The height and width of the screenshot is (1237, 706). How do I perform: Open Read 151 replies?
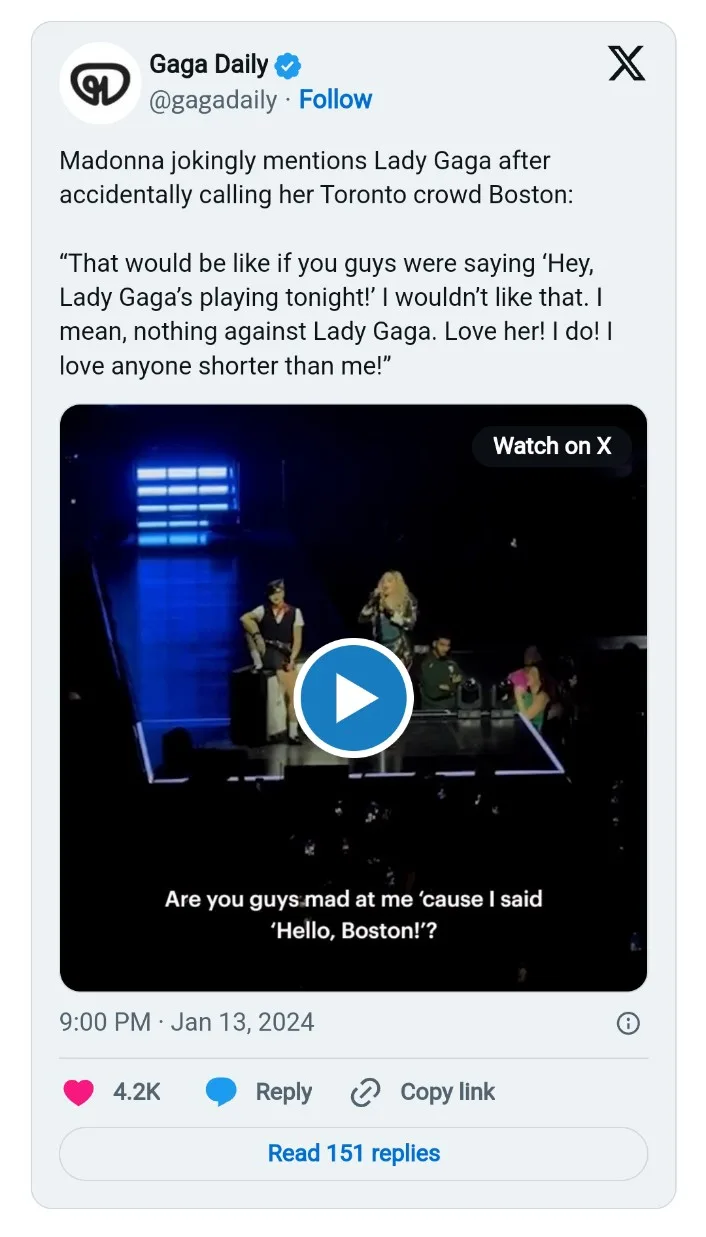(353, 1153)
